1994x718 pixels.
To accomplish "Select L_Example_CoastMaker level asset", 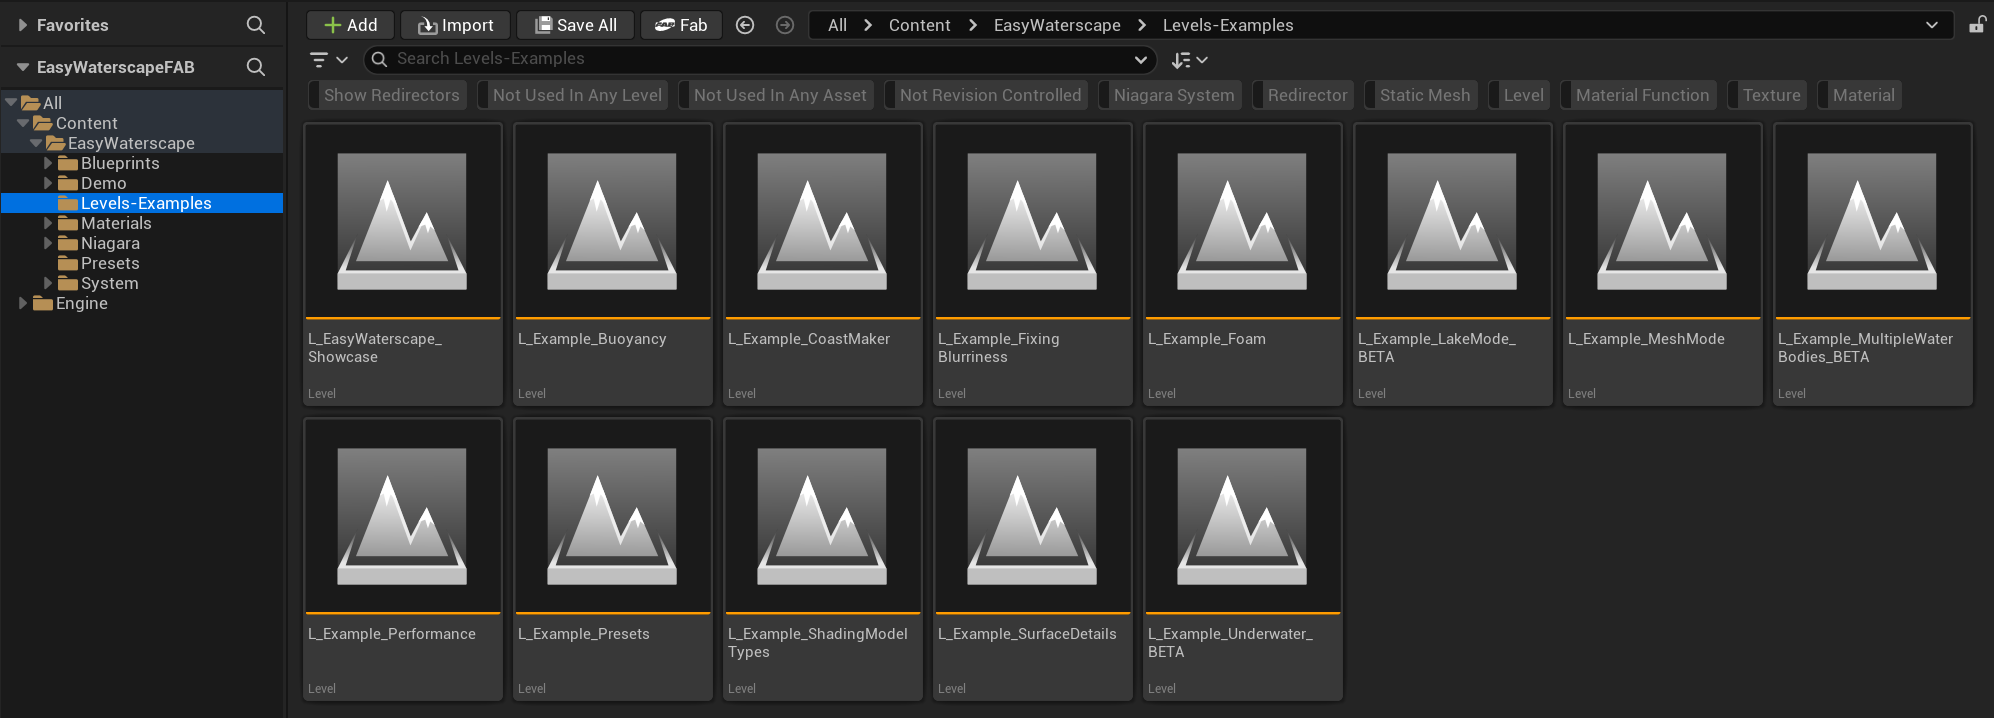I will coord(823,264).
